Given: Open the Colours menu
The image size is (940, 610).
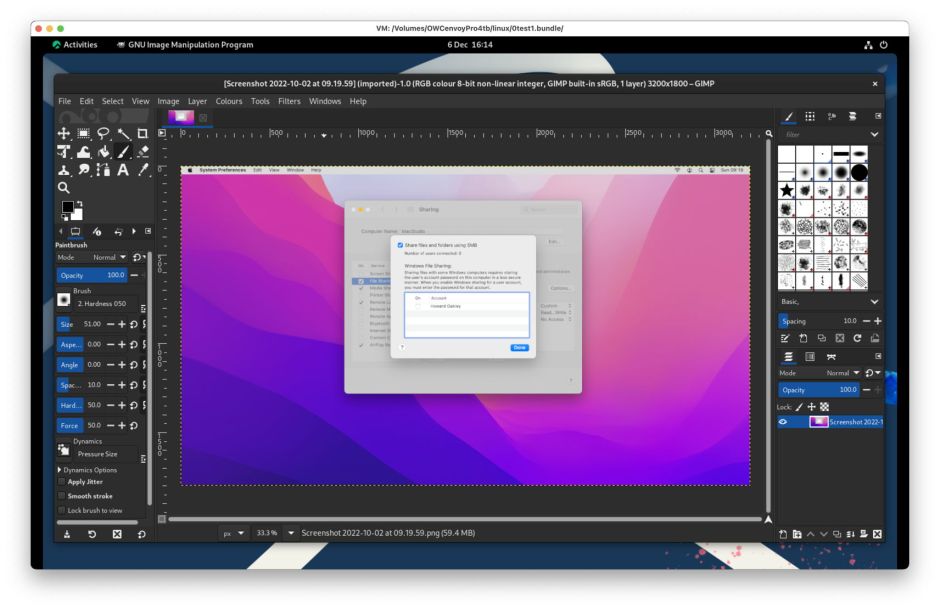Looking at the screenshot, I should point(229,101).
